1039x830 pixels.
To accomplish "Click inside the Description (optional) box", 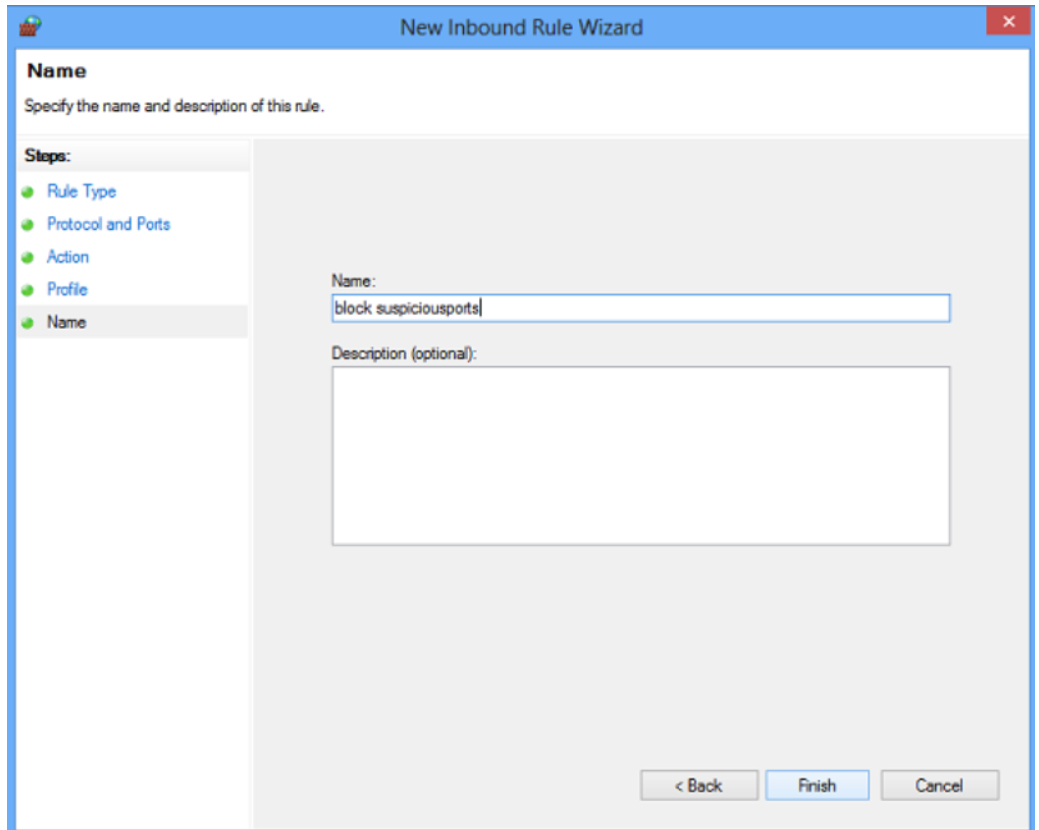I will (x=641, y=456).
